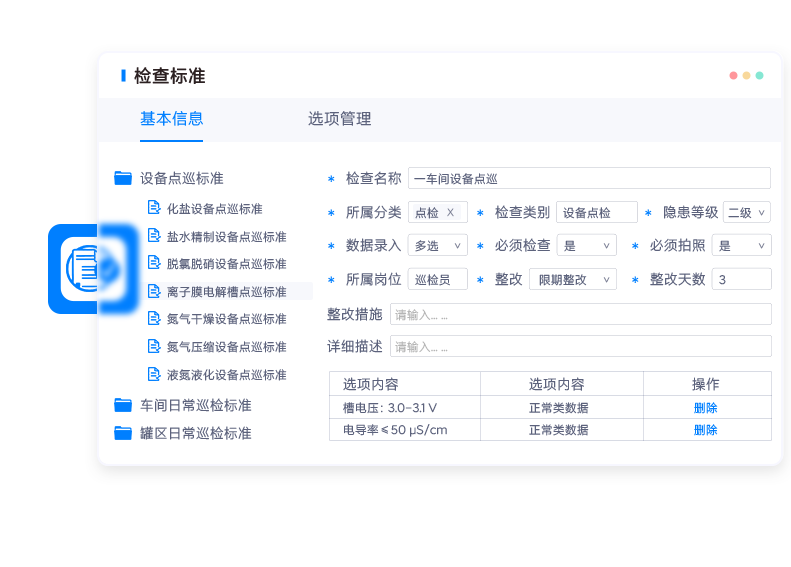Click document icon beside 脱氯脱硝设备点巡标准
The image size is (791, 567).
click(154, 263)
